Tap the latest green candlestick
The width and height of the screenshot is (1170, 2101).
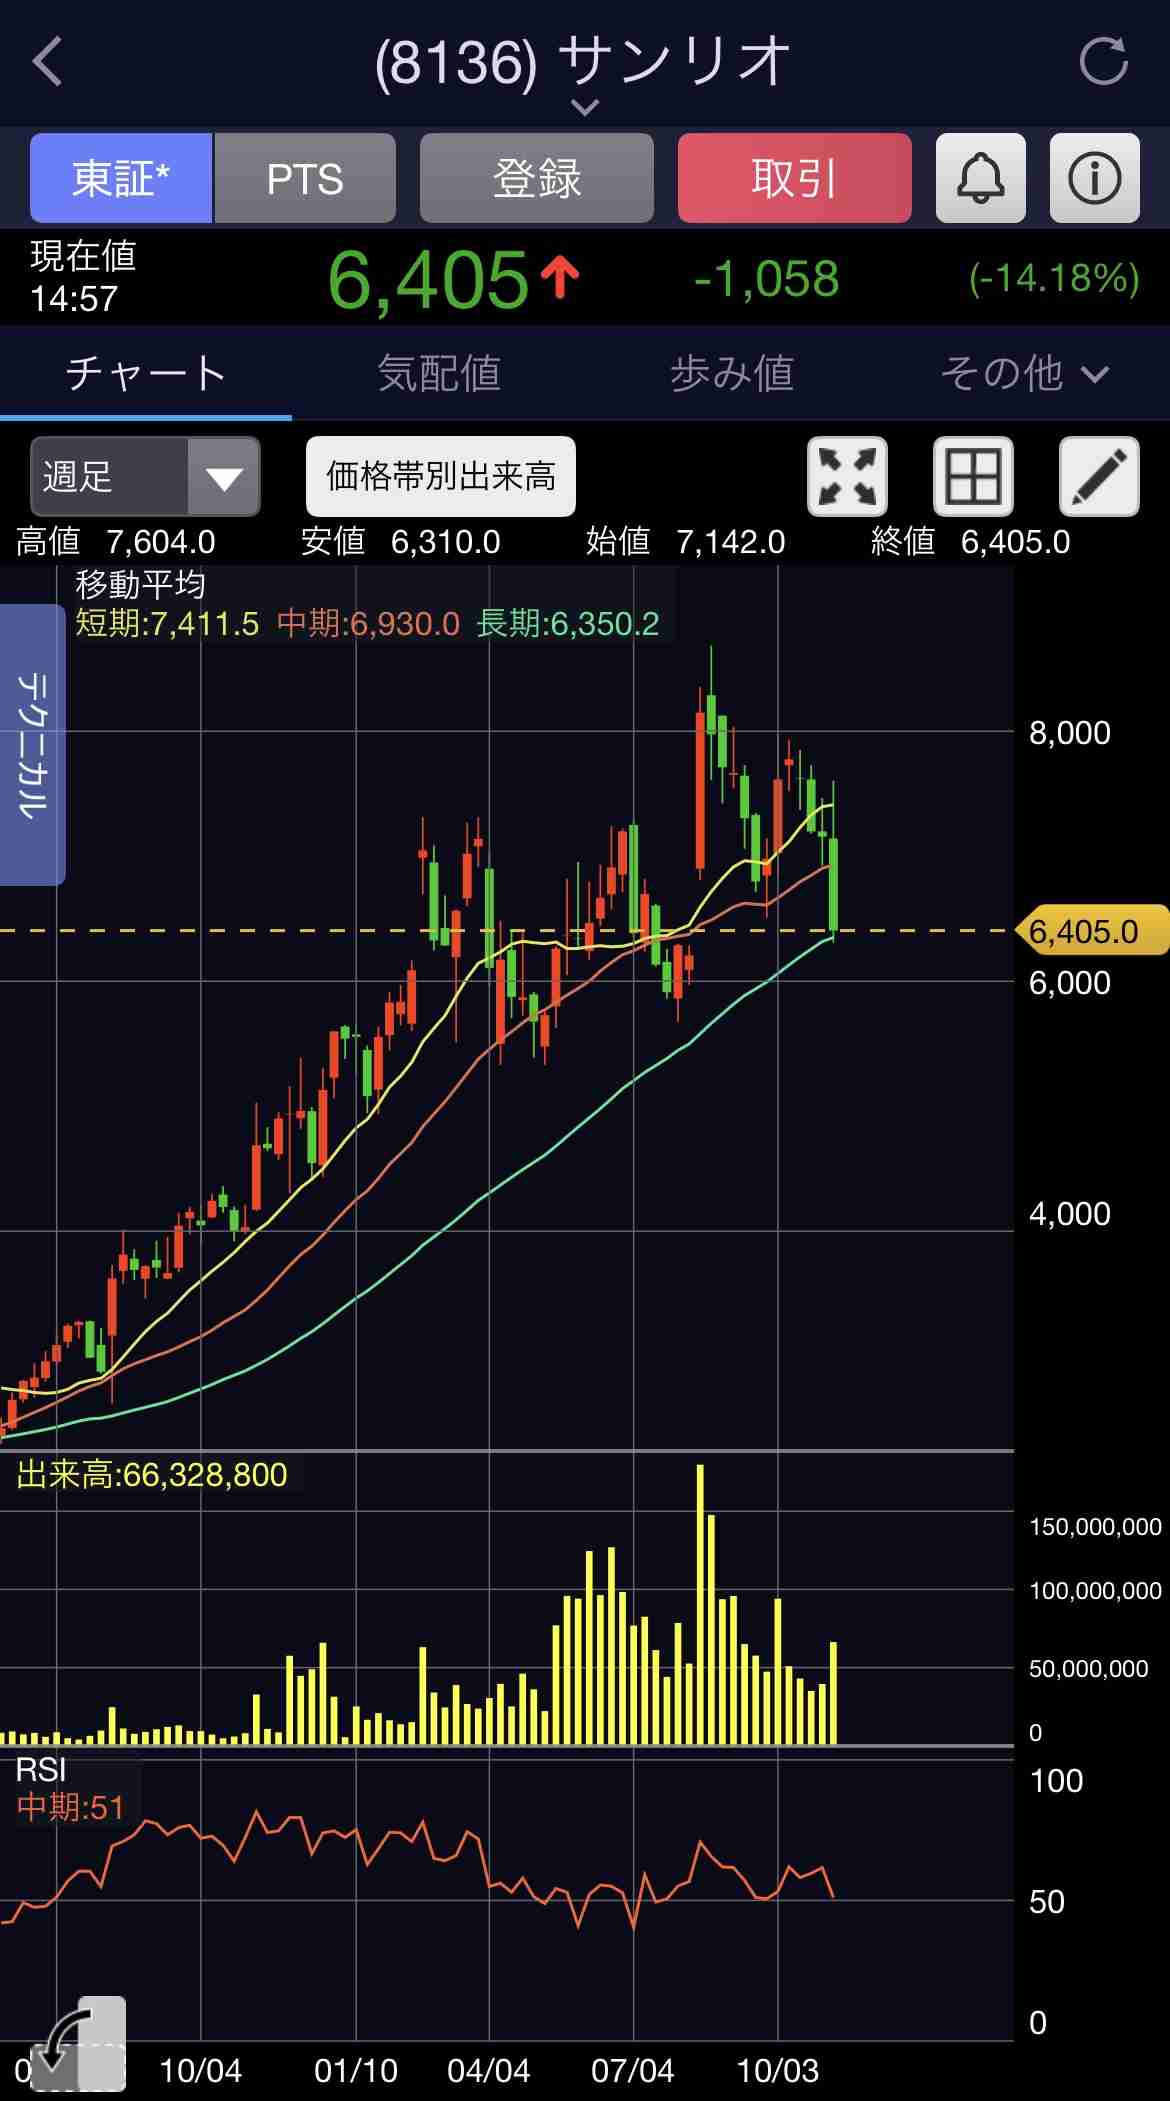point(833,883)
